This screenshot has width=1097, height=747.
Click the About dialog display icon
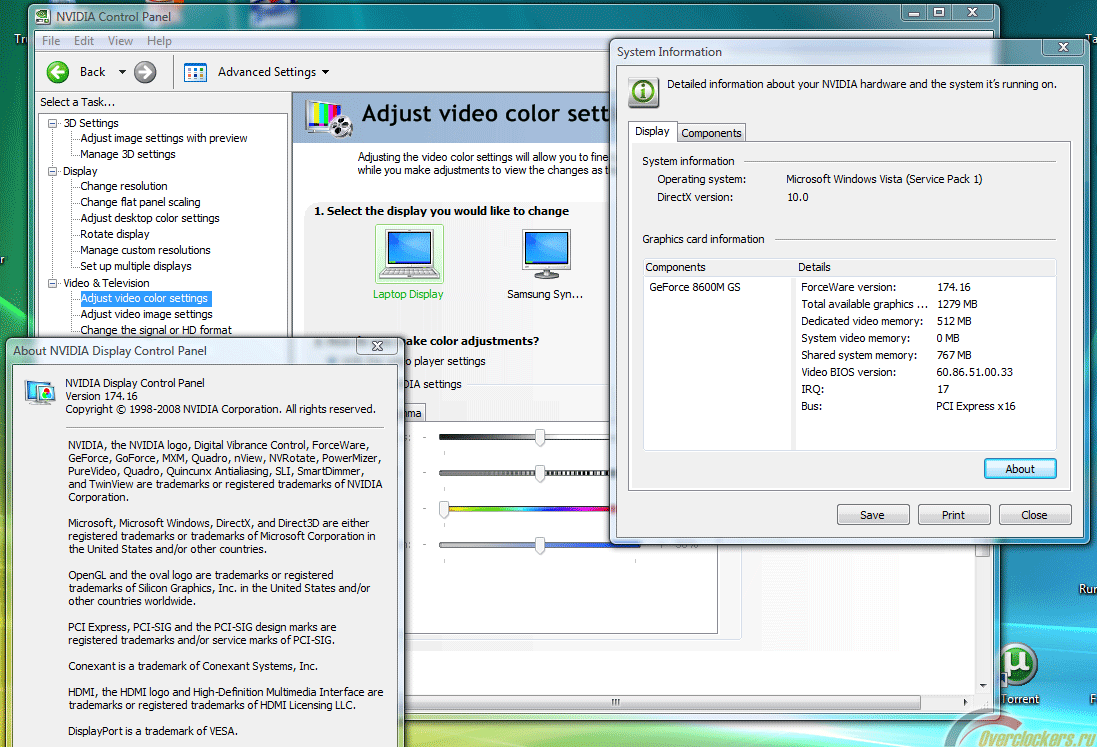click(40, 392)
